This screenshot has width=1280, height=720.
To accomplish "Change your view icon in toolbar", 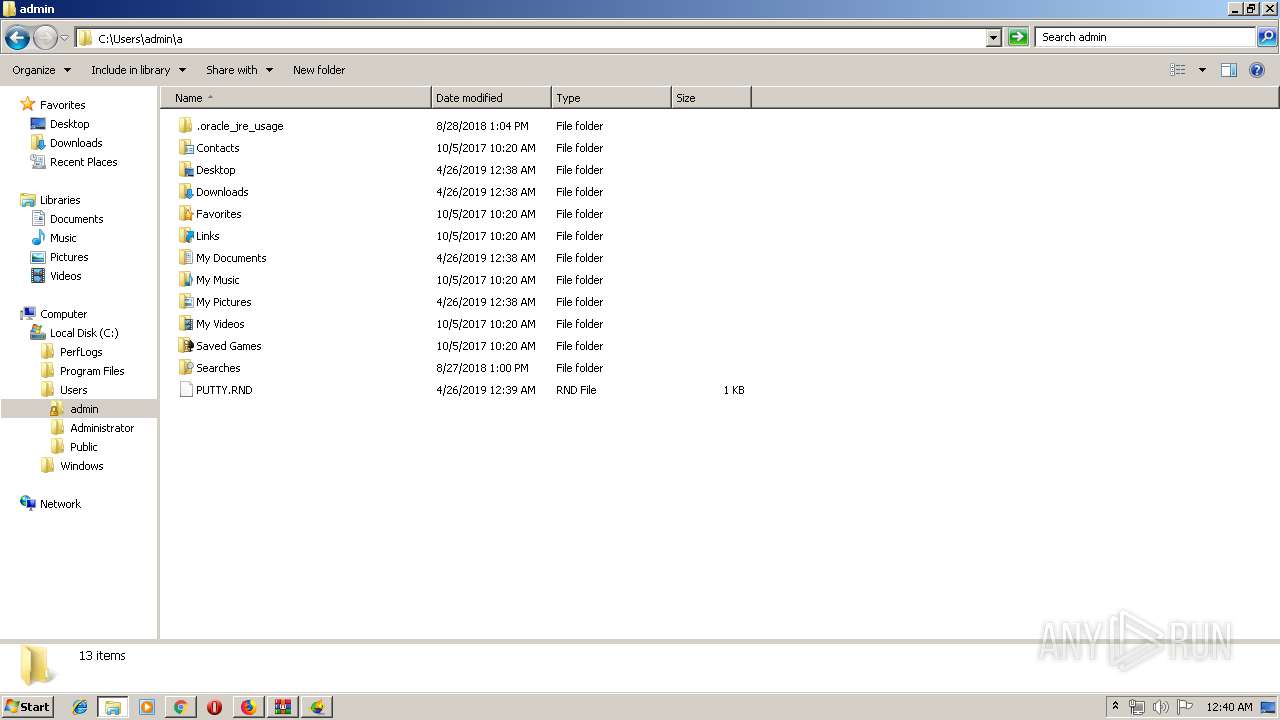I will tap(1178, 70).
